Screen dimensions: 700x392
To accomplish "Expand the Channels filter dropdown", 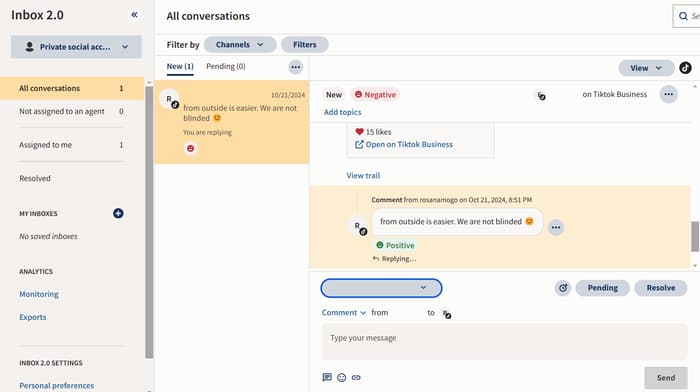I will click(240, 45).
